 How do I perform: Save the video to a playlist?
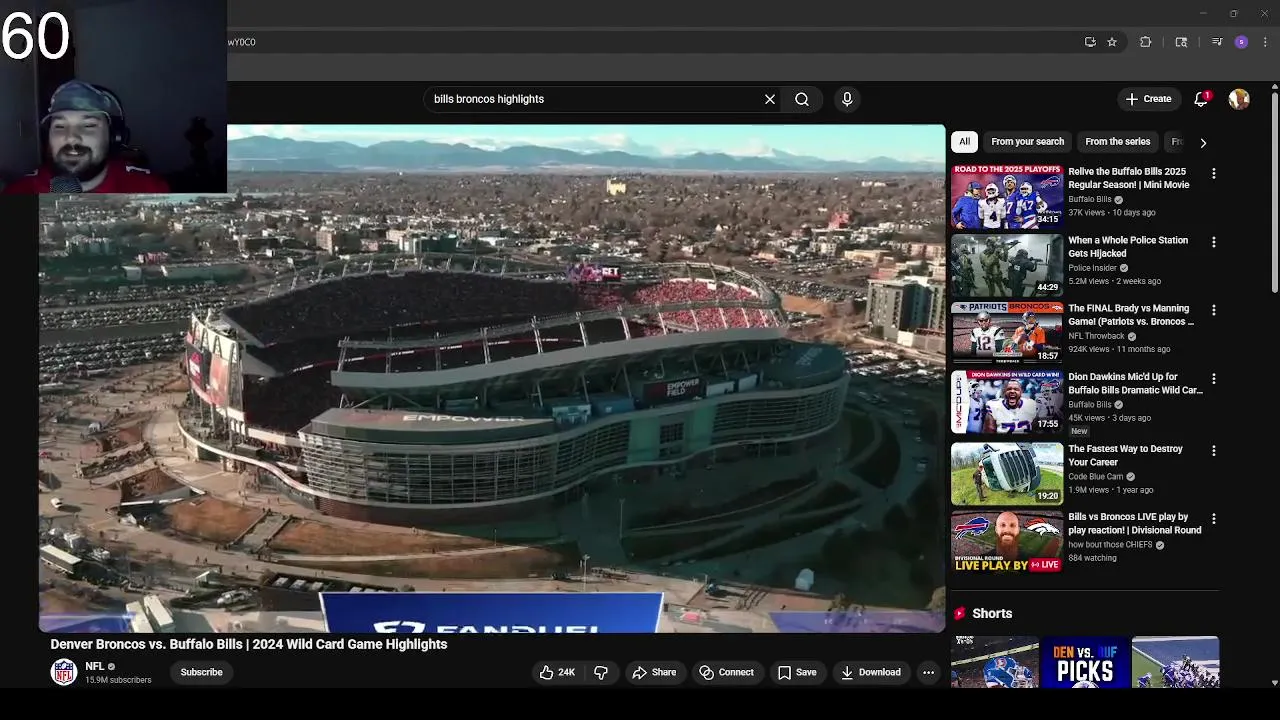click(x=797, y=672)
